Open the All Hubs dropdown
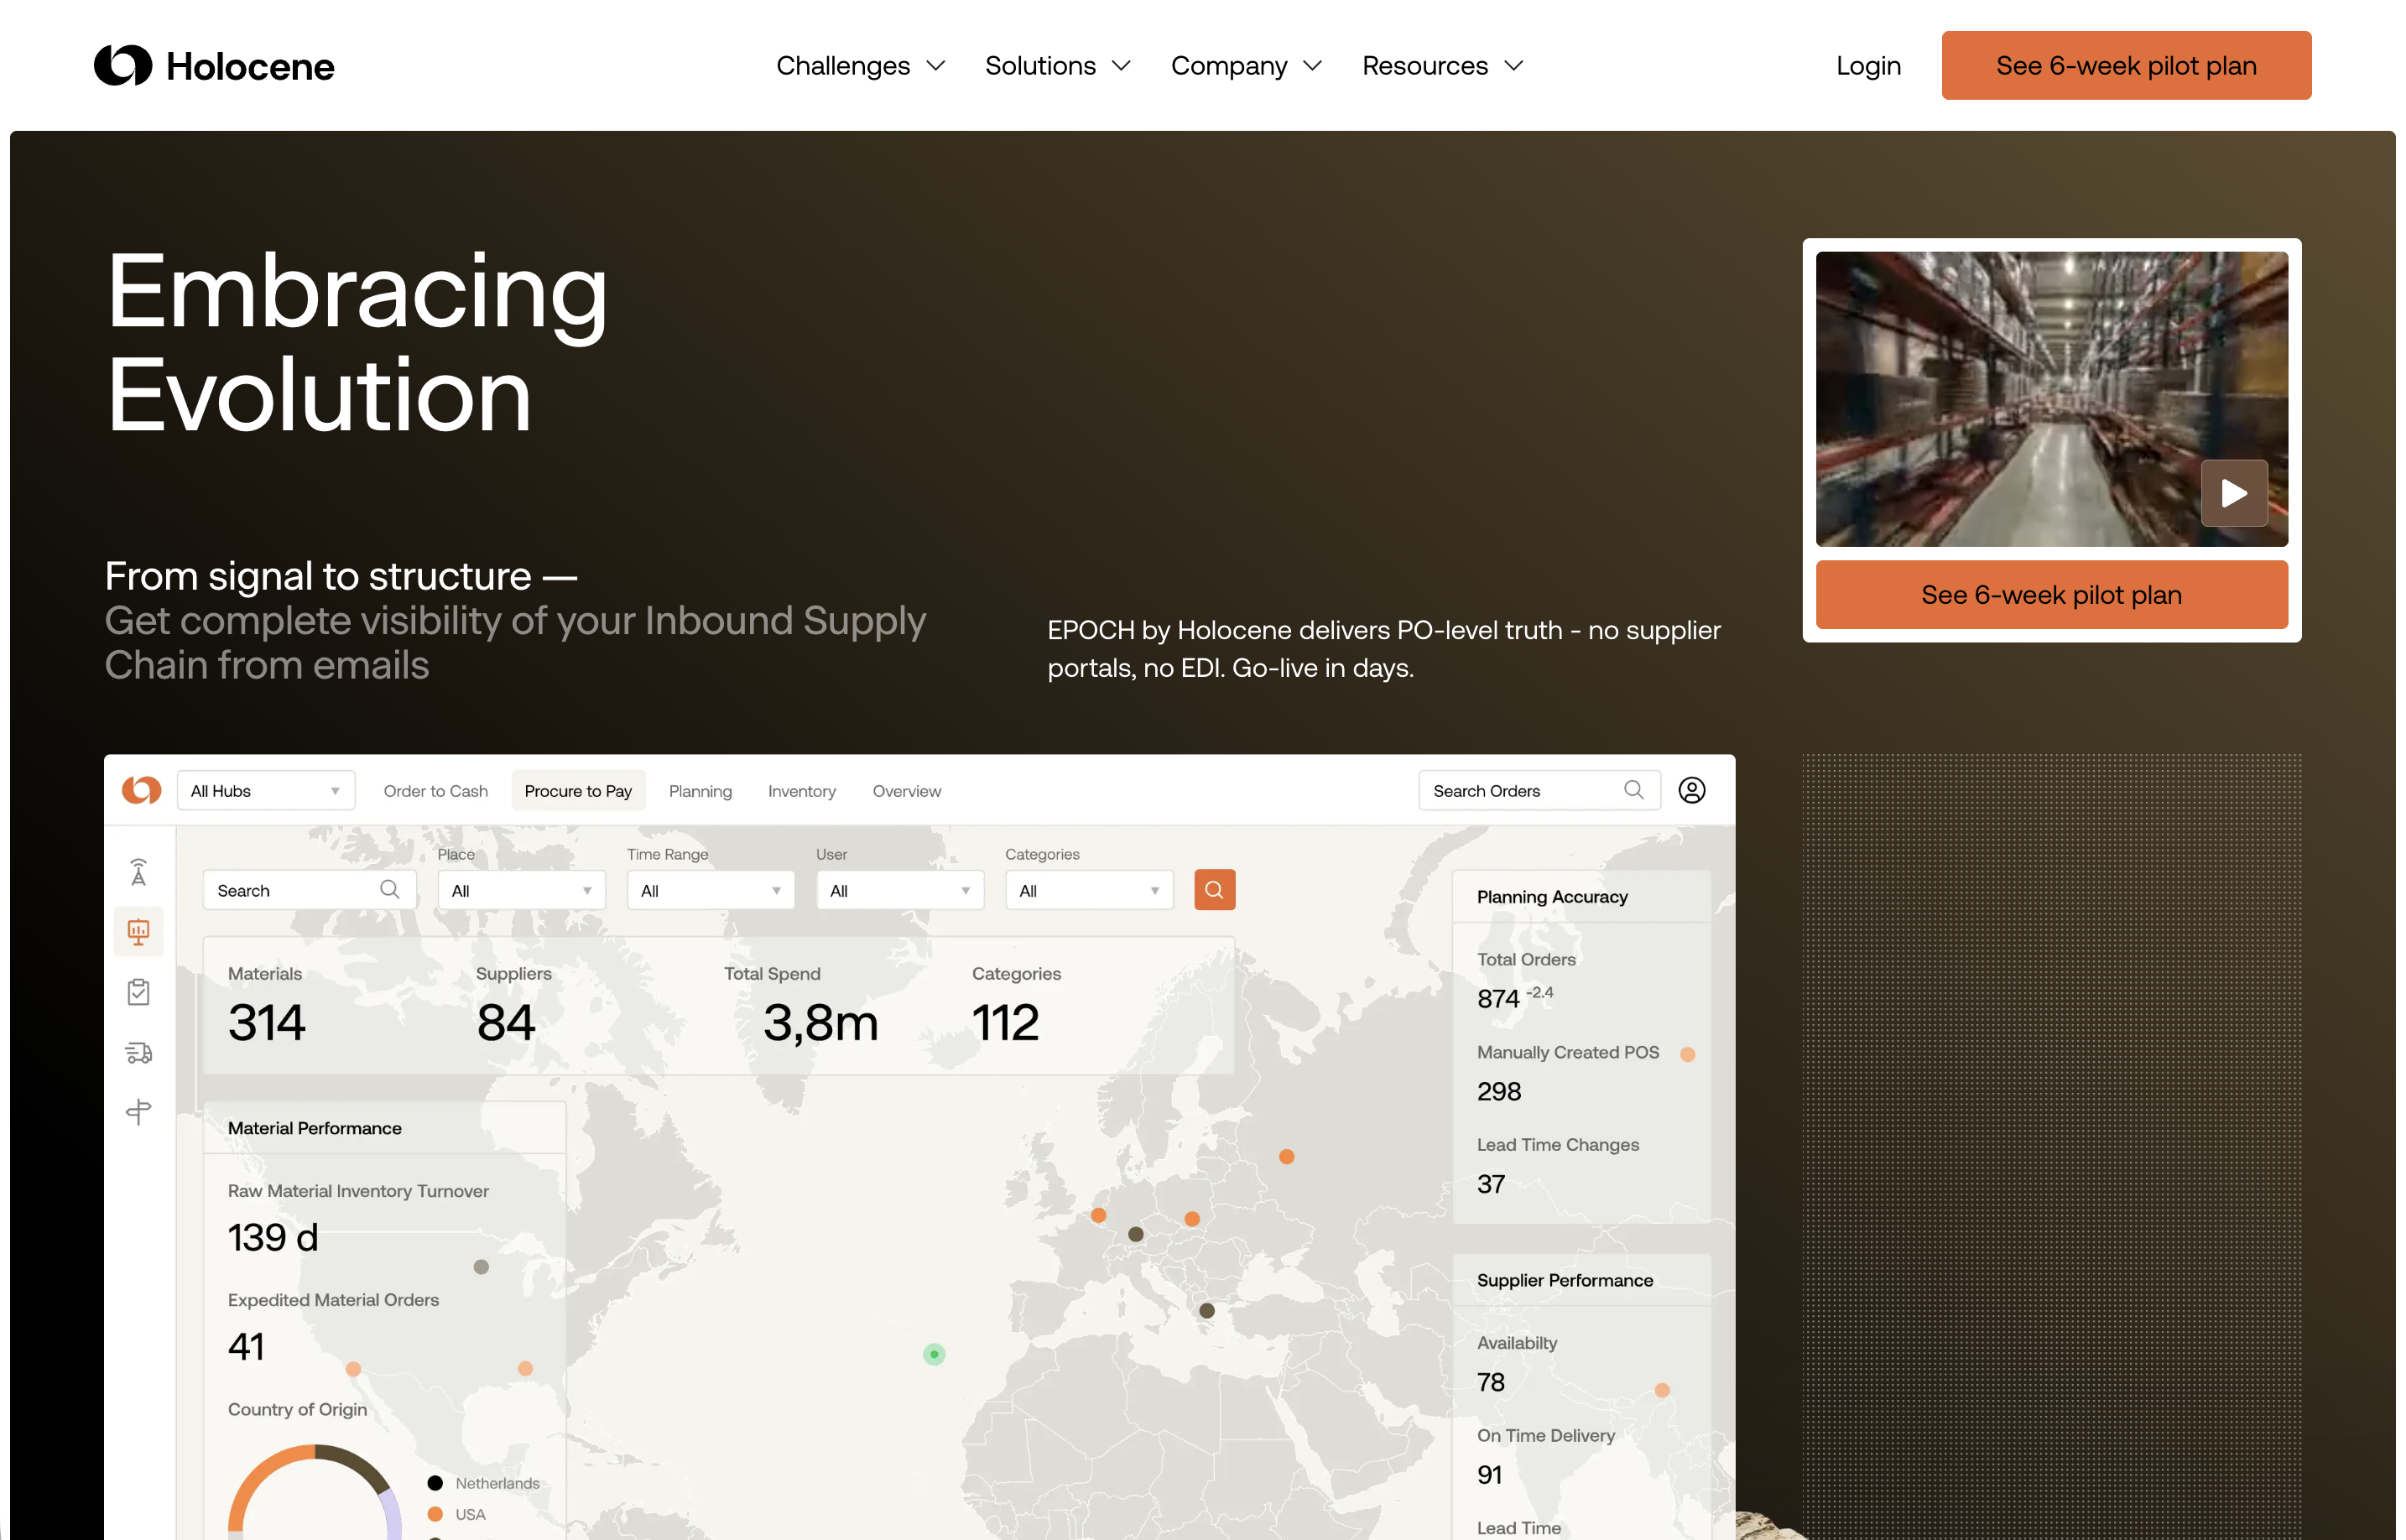This screenshot has width=2406, height=1540. tap(265, 791)
